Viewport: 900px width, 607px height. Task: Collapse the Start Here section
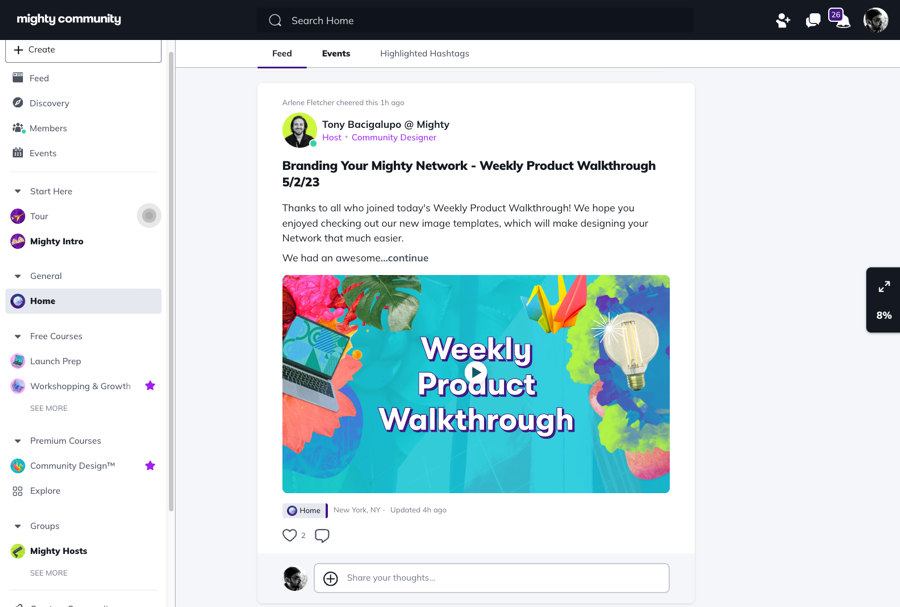pyautogui.click(x=18, y=191)
